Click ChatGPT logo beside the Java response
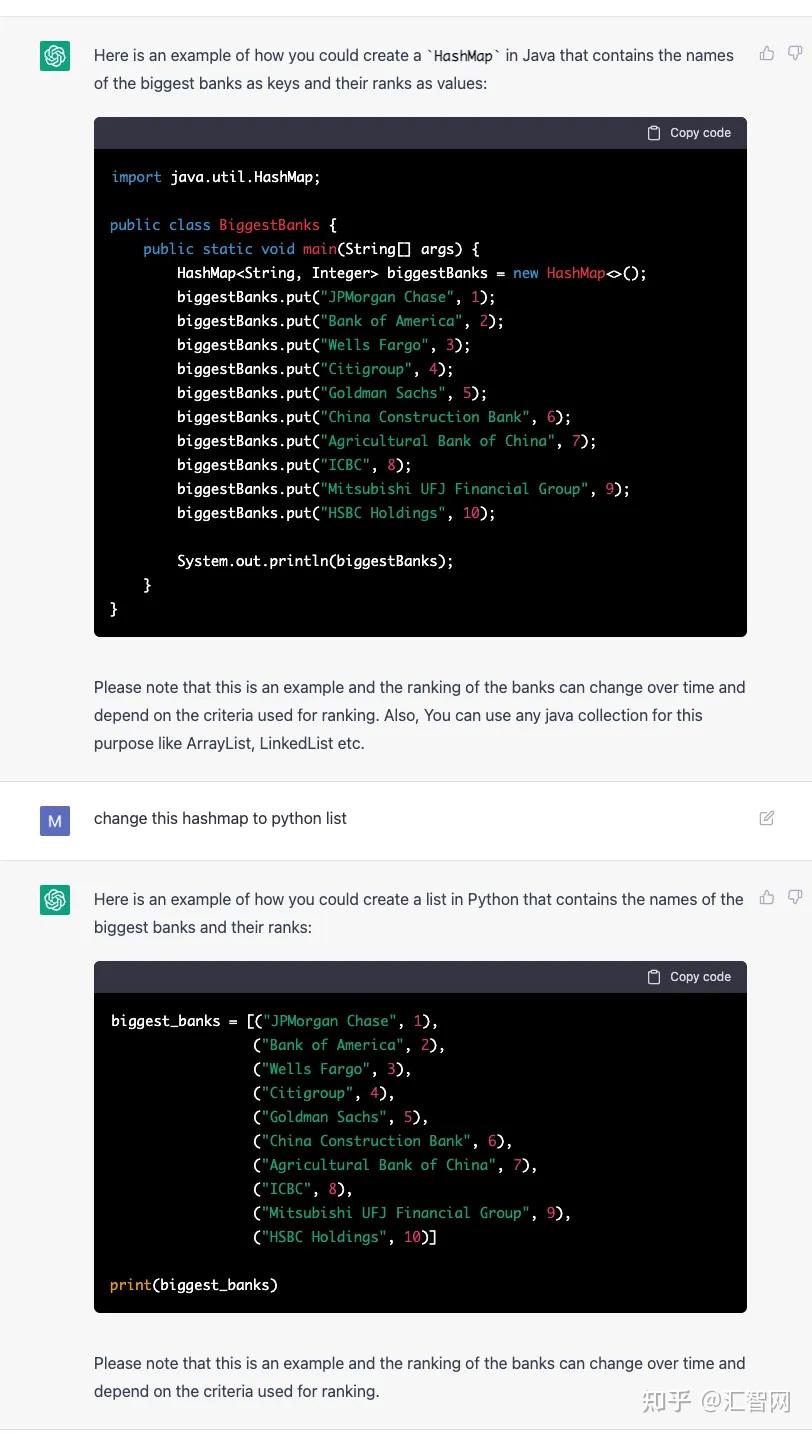 (55, 56)
